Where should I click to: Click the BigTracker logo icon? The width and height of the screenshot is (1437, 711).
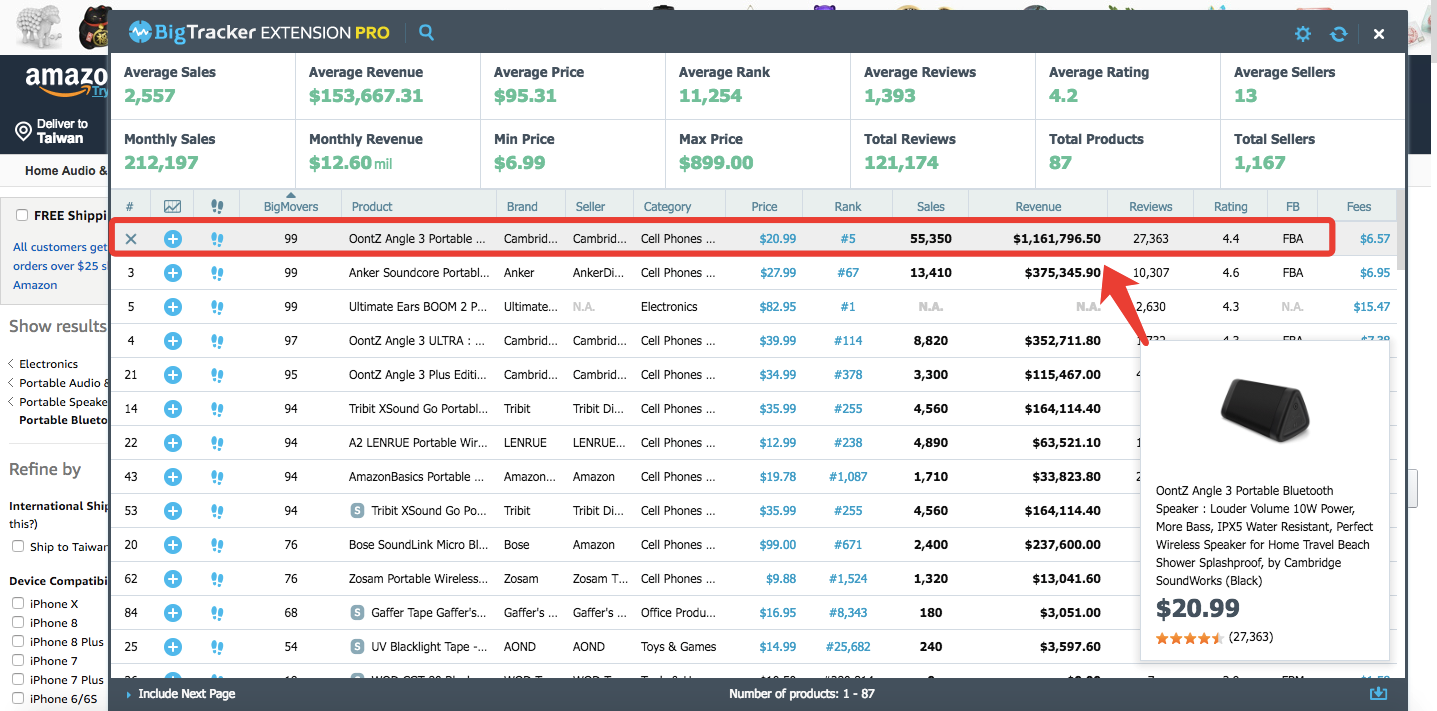(140, 32)
